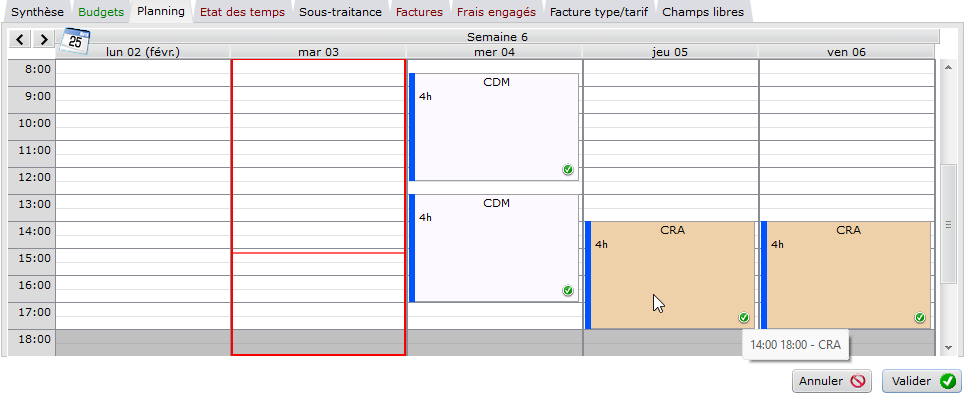Switch to the Budgets tab
The height and width of the screenshot is (400, 969).
101,12
